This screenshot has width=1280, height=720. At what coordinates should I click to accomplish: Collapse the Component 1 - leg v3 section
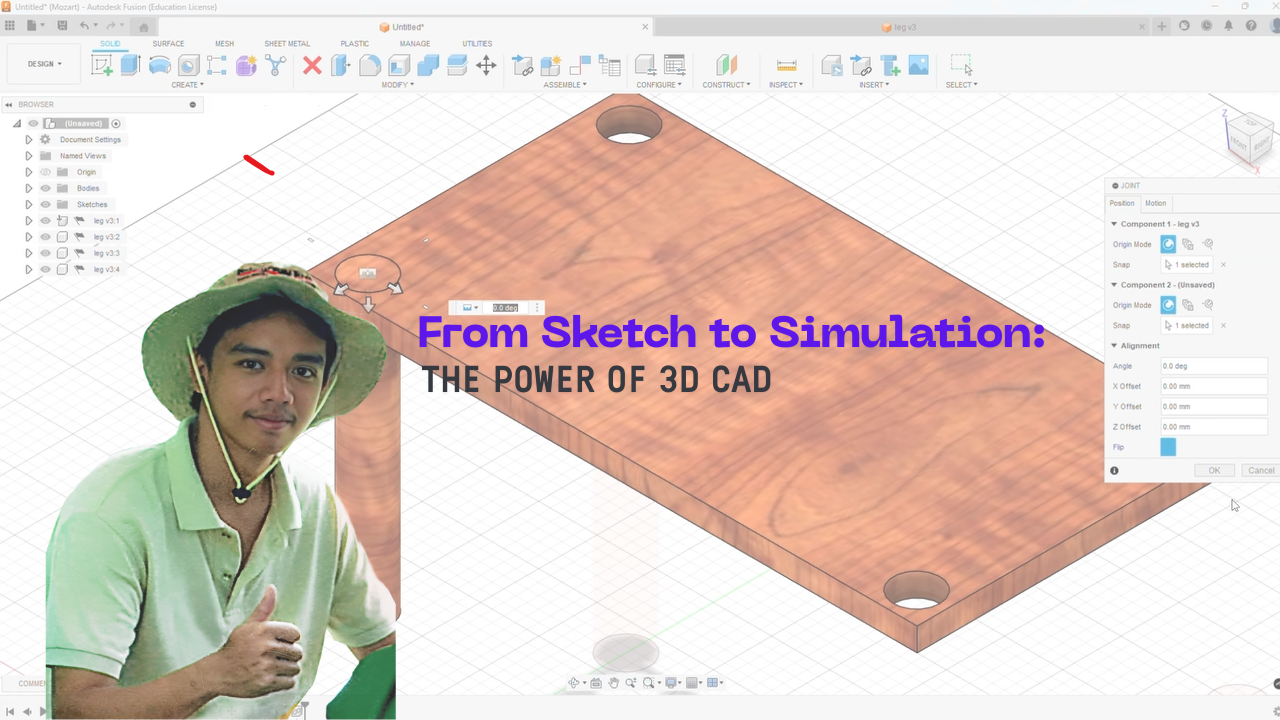(x=1113, y=223)
